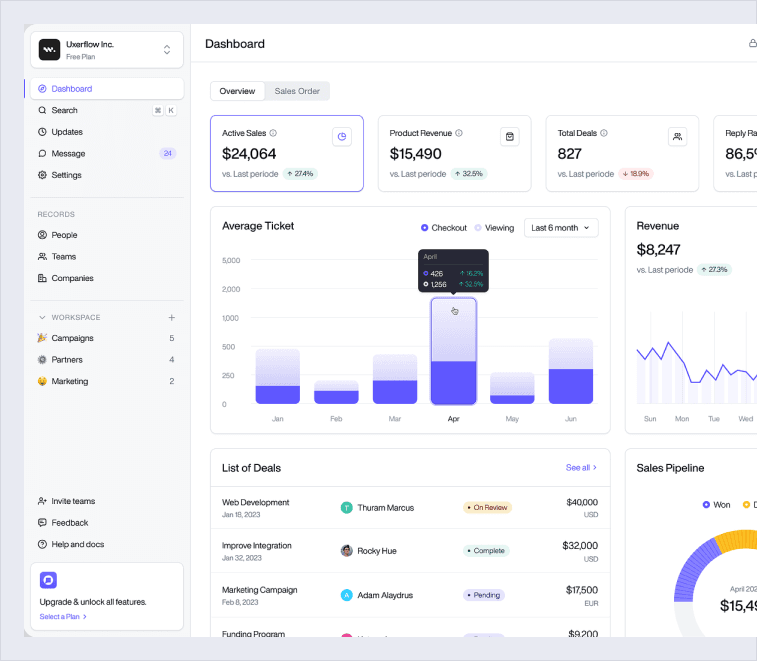Open Settings from the sidebar
The image size is (757, 661).
(x=66, y=175)
